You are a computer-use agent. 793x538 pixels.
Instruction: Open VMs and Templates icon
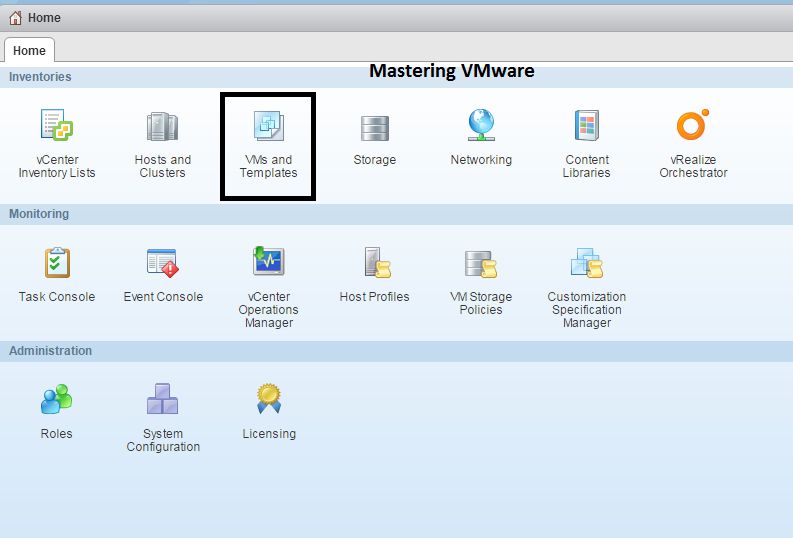pos(269,125)
